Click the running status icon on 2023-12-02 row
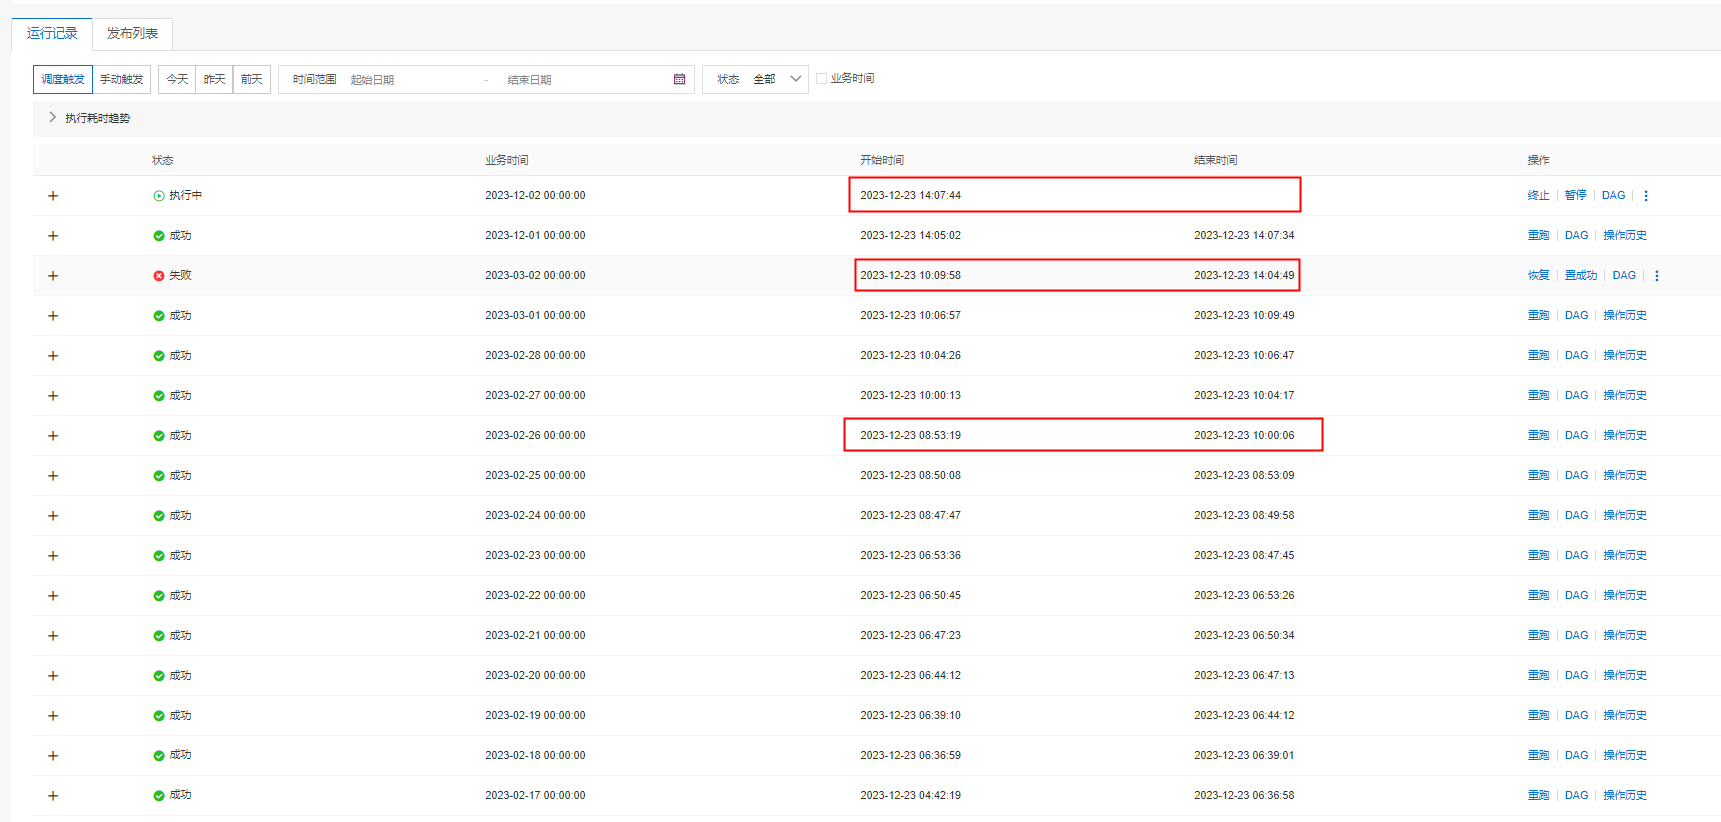The width and height of the screenshot is (1721, 822). click(x=159, y=196)
